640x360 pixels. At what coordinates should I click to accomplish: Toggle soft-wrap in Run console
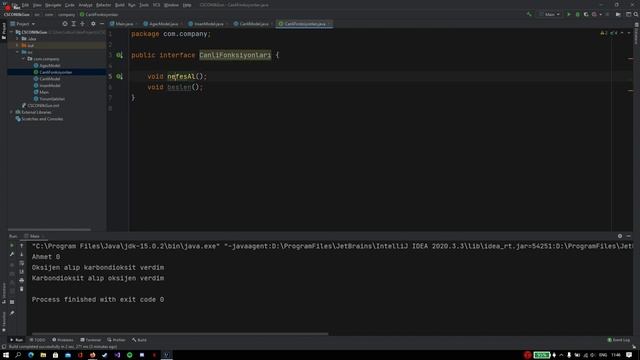tap(22, 263)
